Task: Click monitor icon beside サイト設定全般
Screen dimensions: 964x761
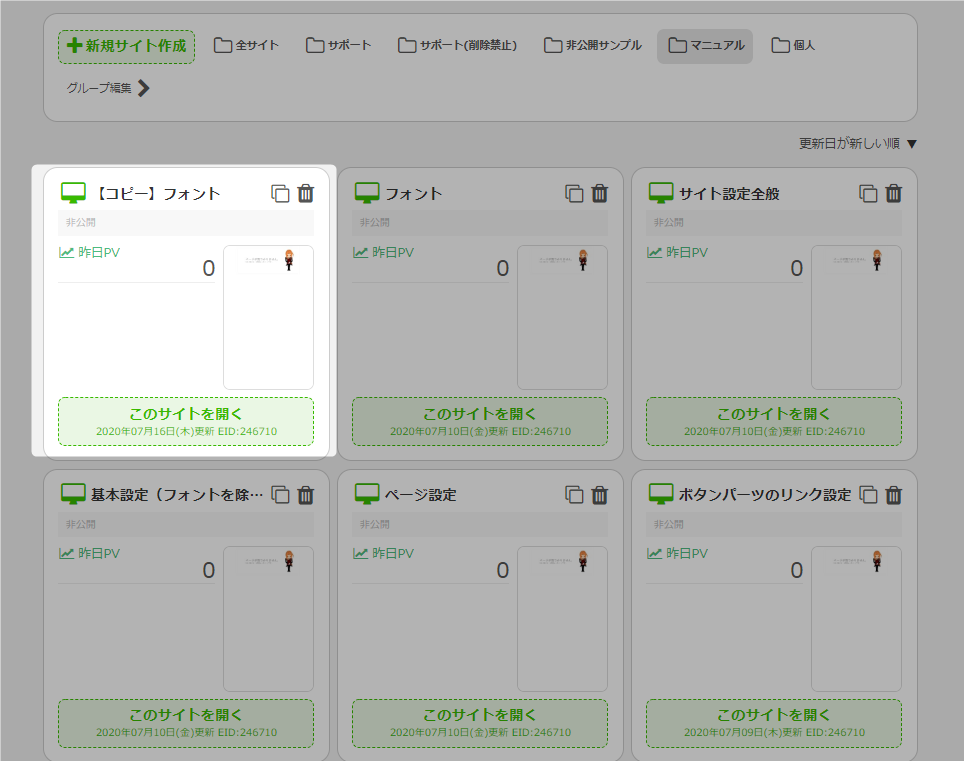Action: click(661, 193)
